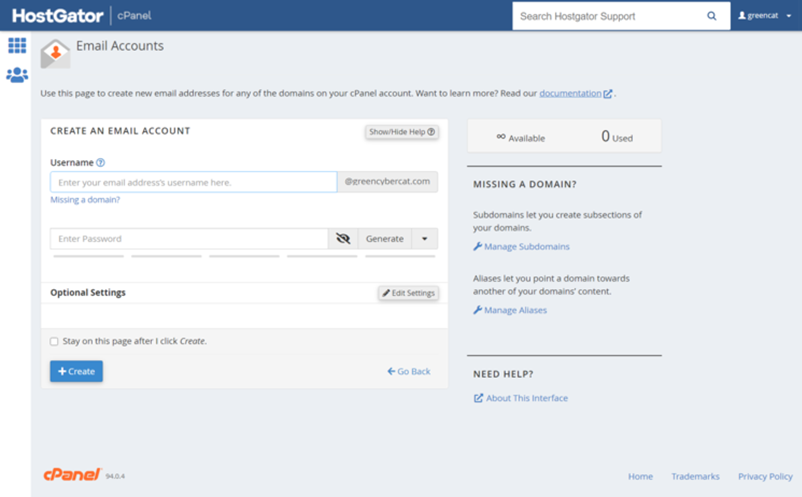This screenshot has width=802, height=497.
Task: Click the Available infinity counter text
Action: pyautogui.click(x=521, y=138)
